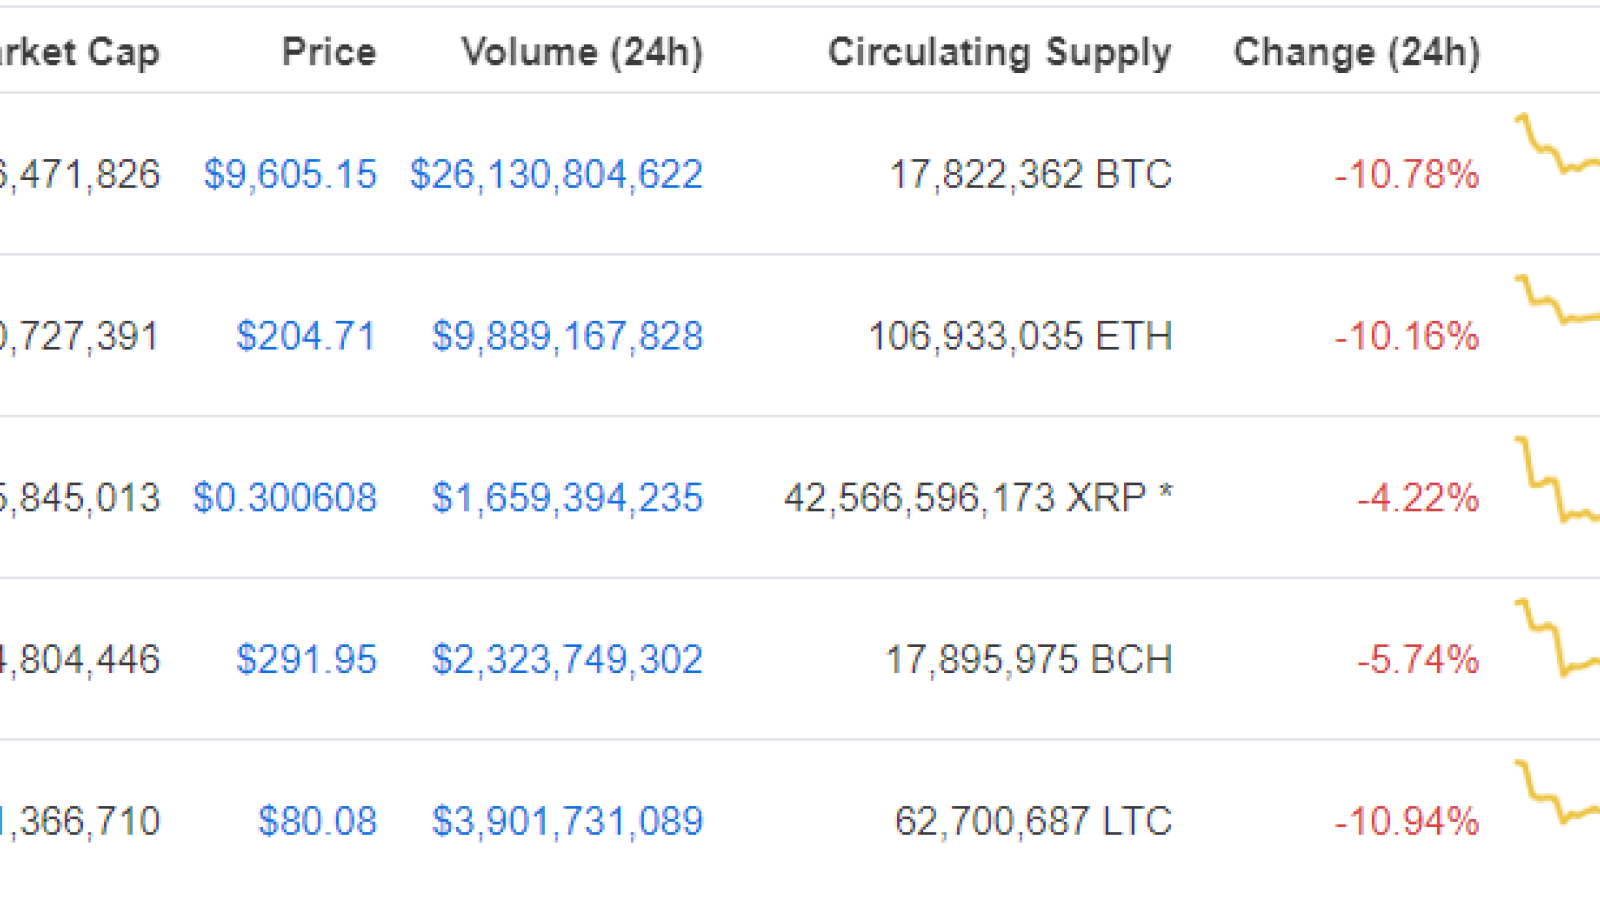Open Bitcoin price link $9,605.15

[290, 175]
